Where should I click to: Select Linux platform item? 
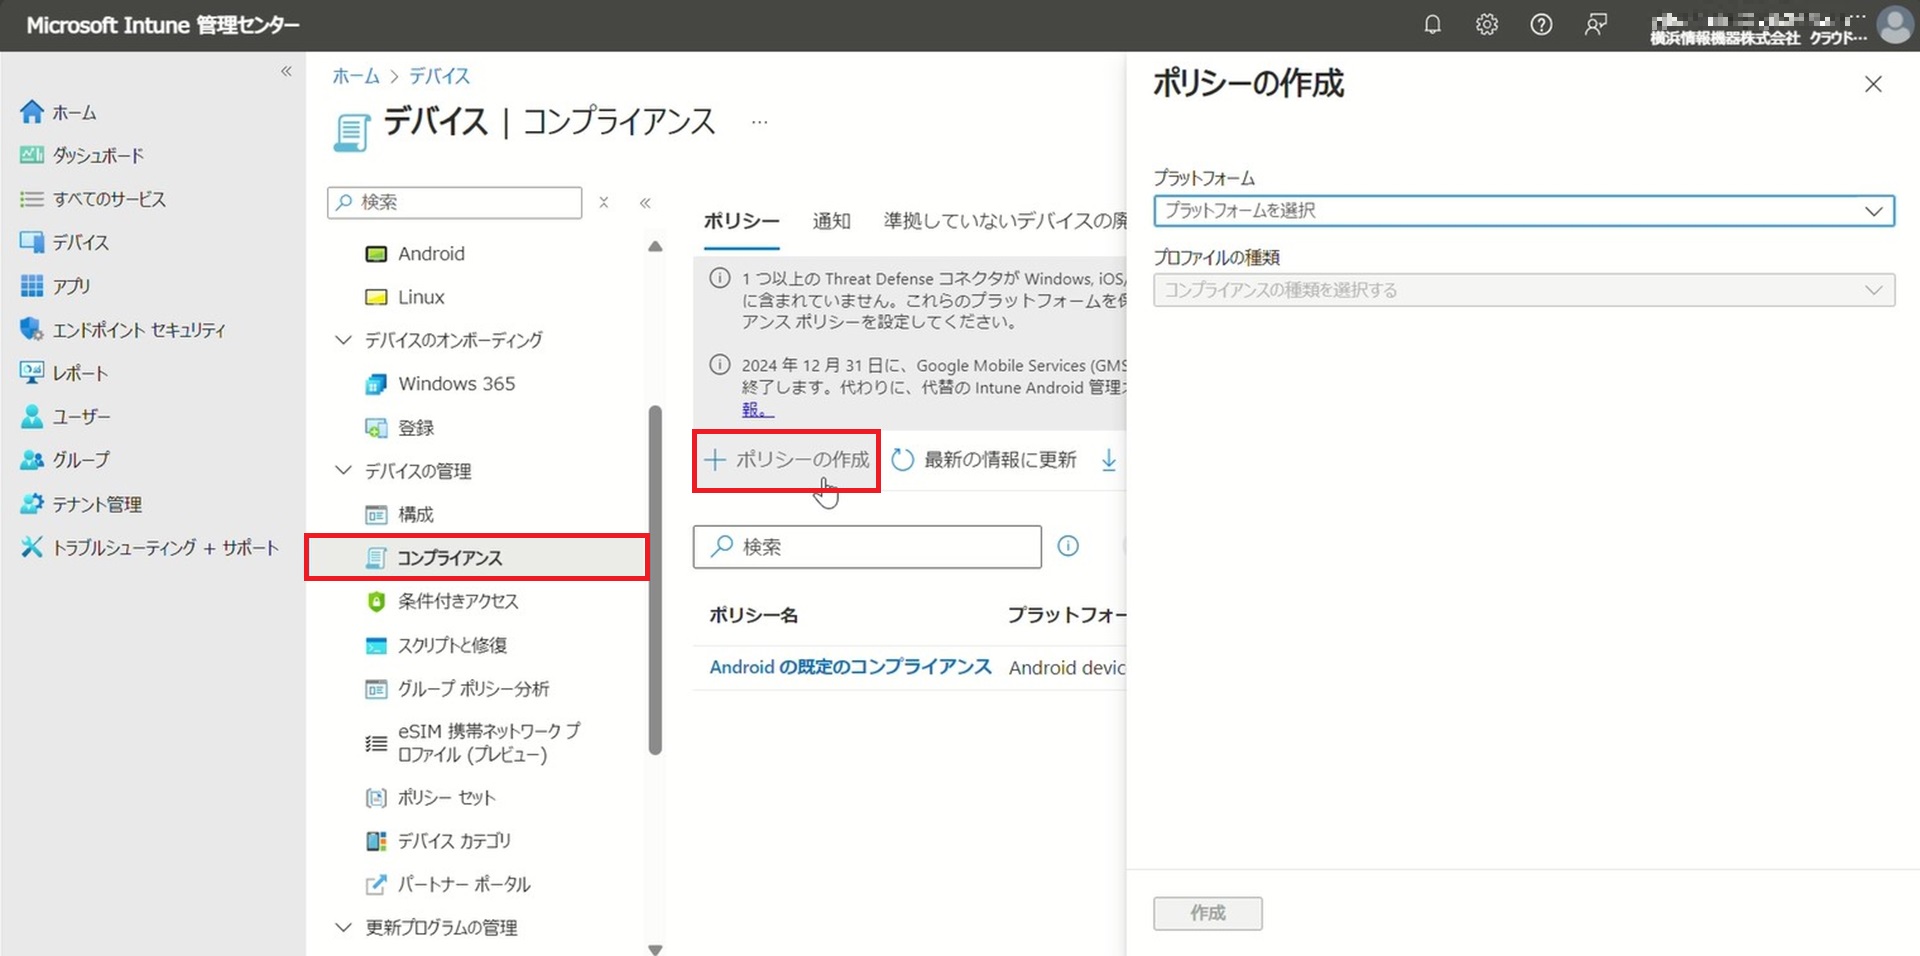tap(405, 297)
